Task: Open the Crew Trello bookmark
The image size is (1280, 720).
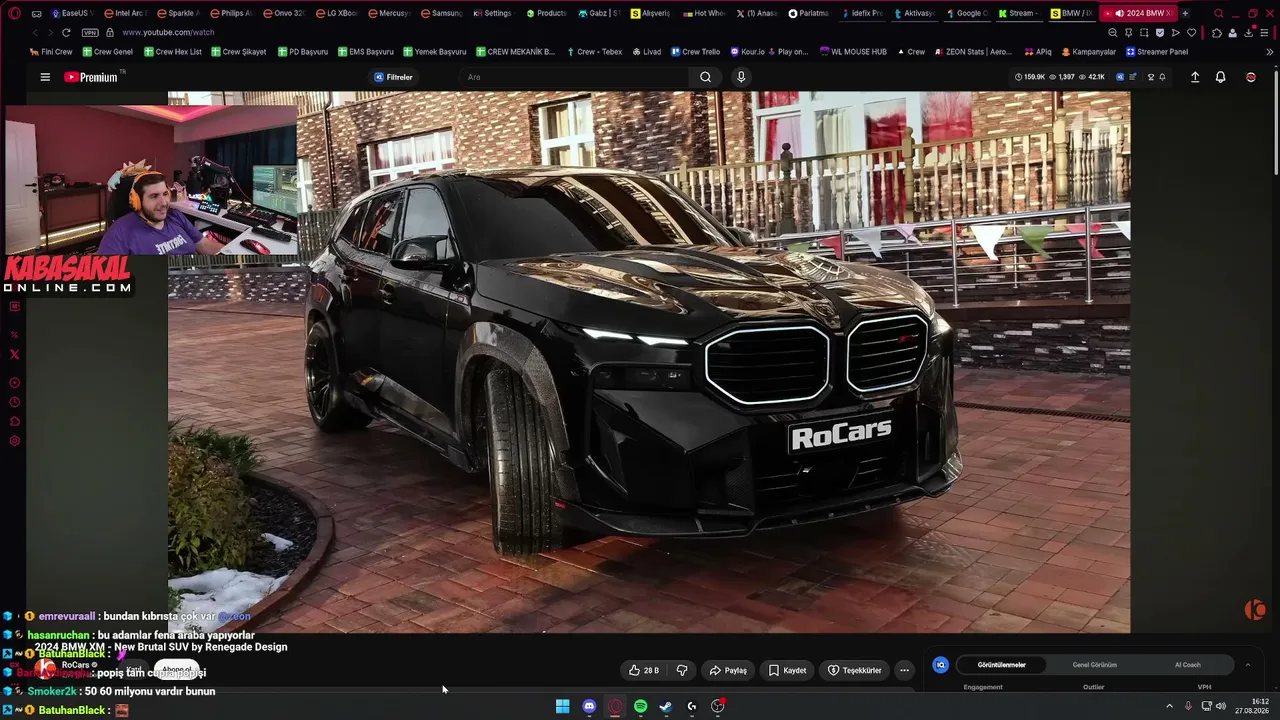Action: click(695, 51)
